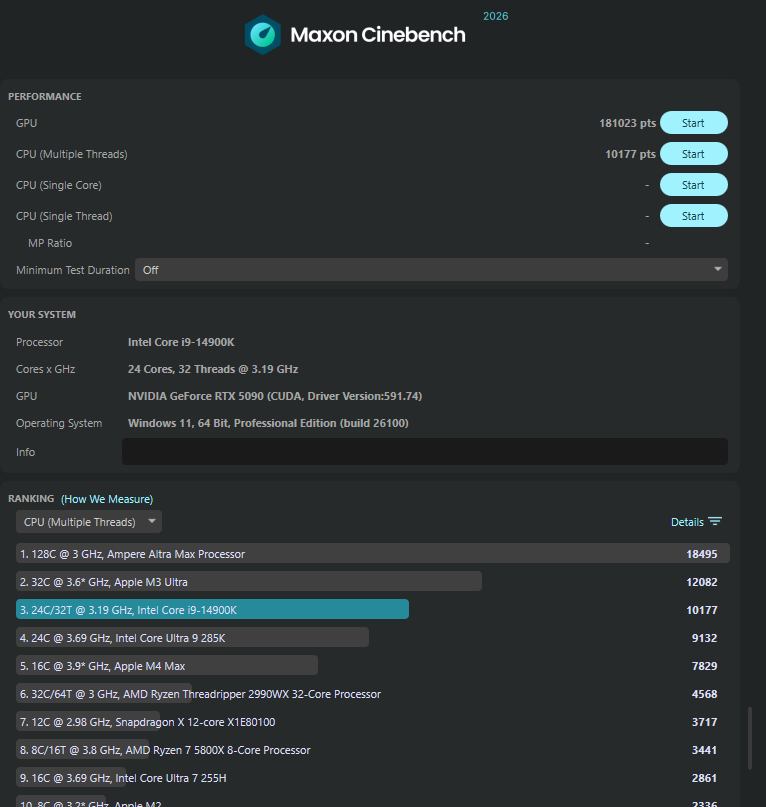Screen dimensions: 766x807
Task: Open the Minimum Test Duration dropdown
Action: tap(431, 270)
